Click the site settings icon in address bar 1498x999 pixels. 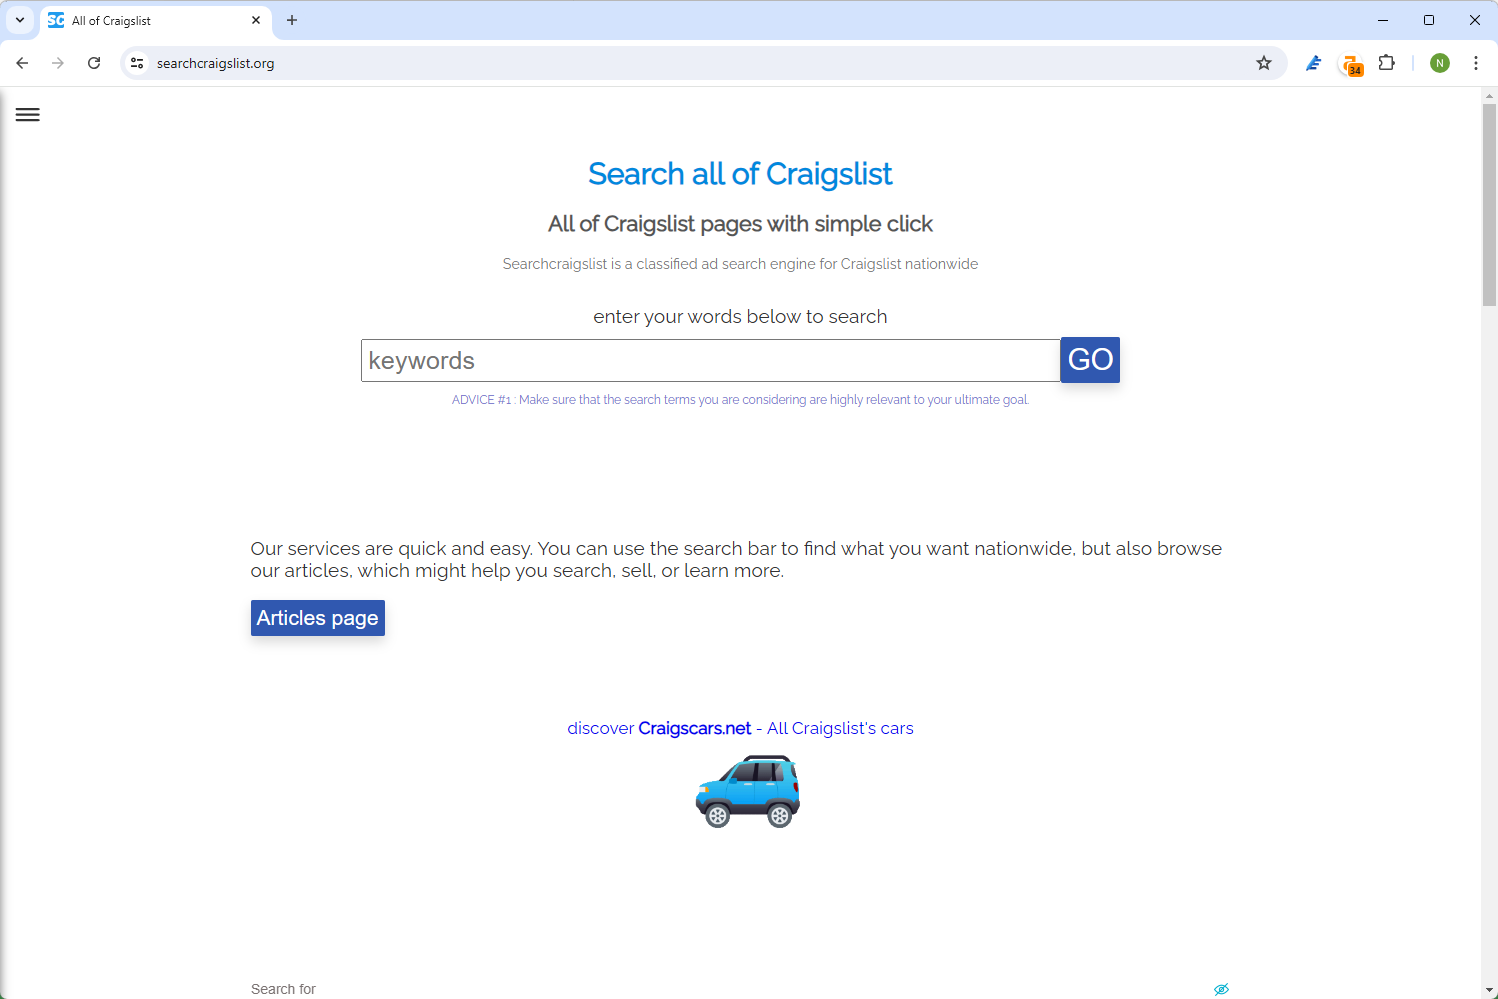pyautogui.click(x=136, y=62)
